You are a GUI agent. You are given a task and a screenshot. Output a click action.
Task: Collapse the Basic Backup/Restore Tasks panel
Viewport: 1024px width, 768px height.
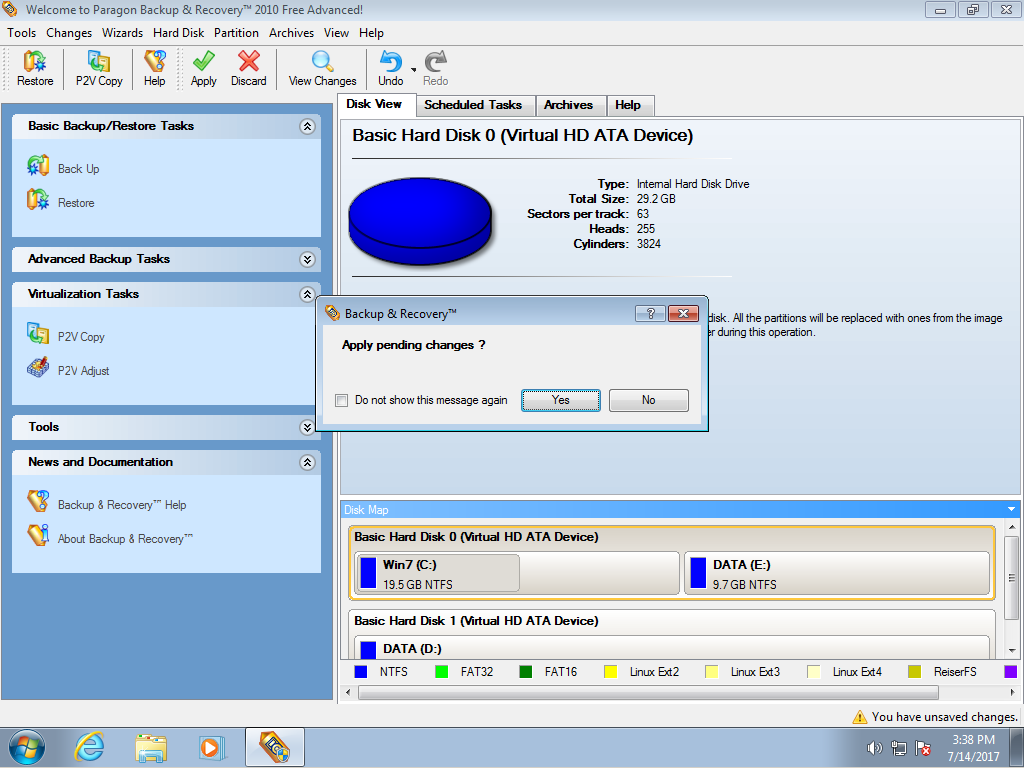pos(307,127)
